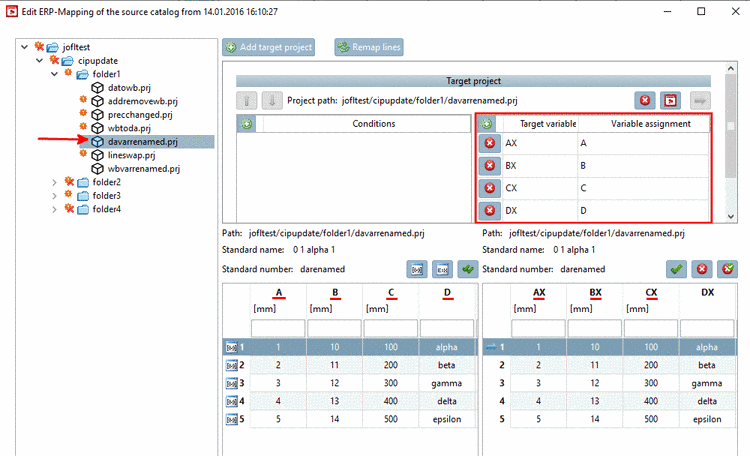The image size is (750, 456).
Task: Click the move target project down arrow
Action: click(272, 101)
